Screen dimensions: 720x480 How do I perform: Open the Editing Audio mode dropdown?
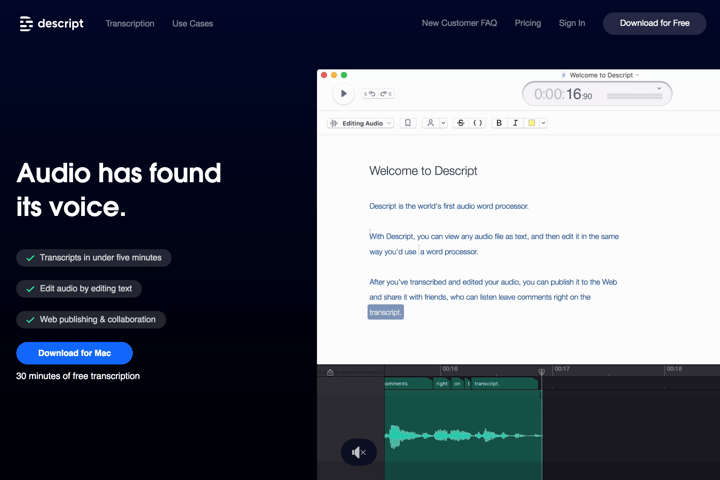(360, 123)
